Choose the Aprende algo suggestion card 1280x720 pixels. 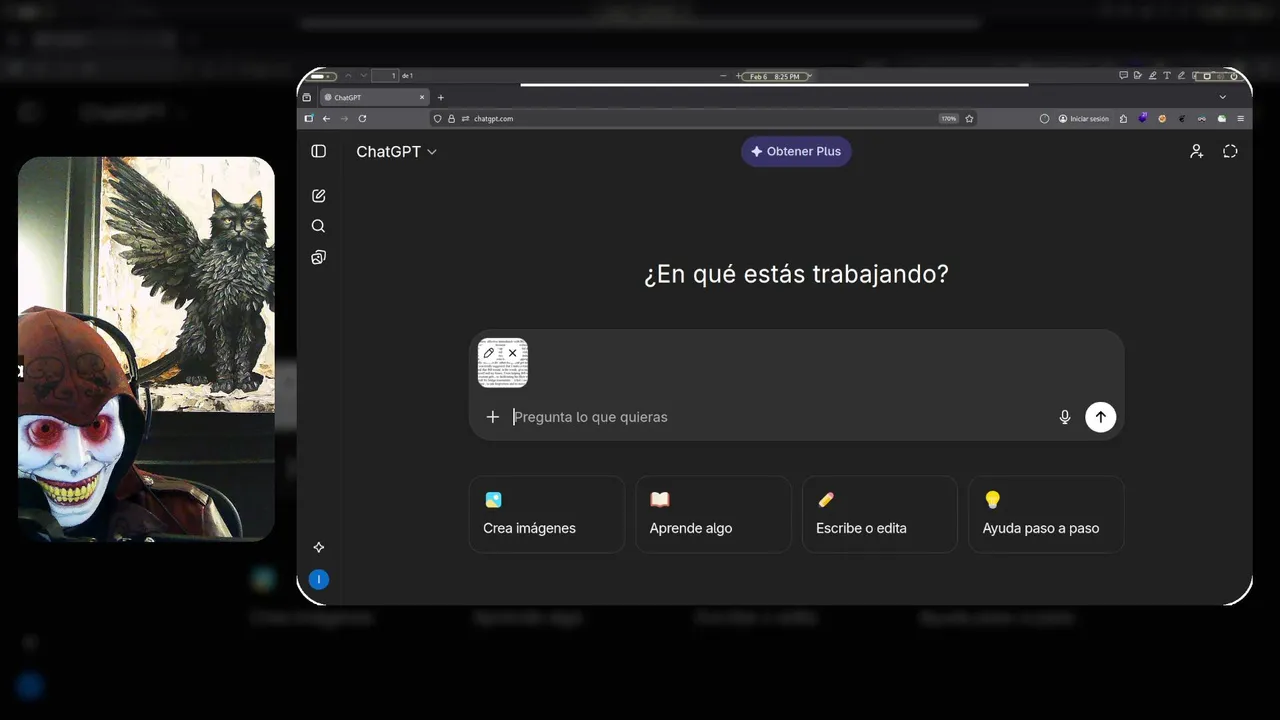[x=713, y=514]
